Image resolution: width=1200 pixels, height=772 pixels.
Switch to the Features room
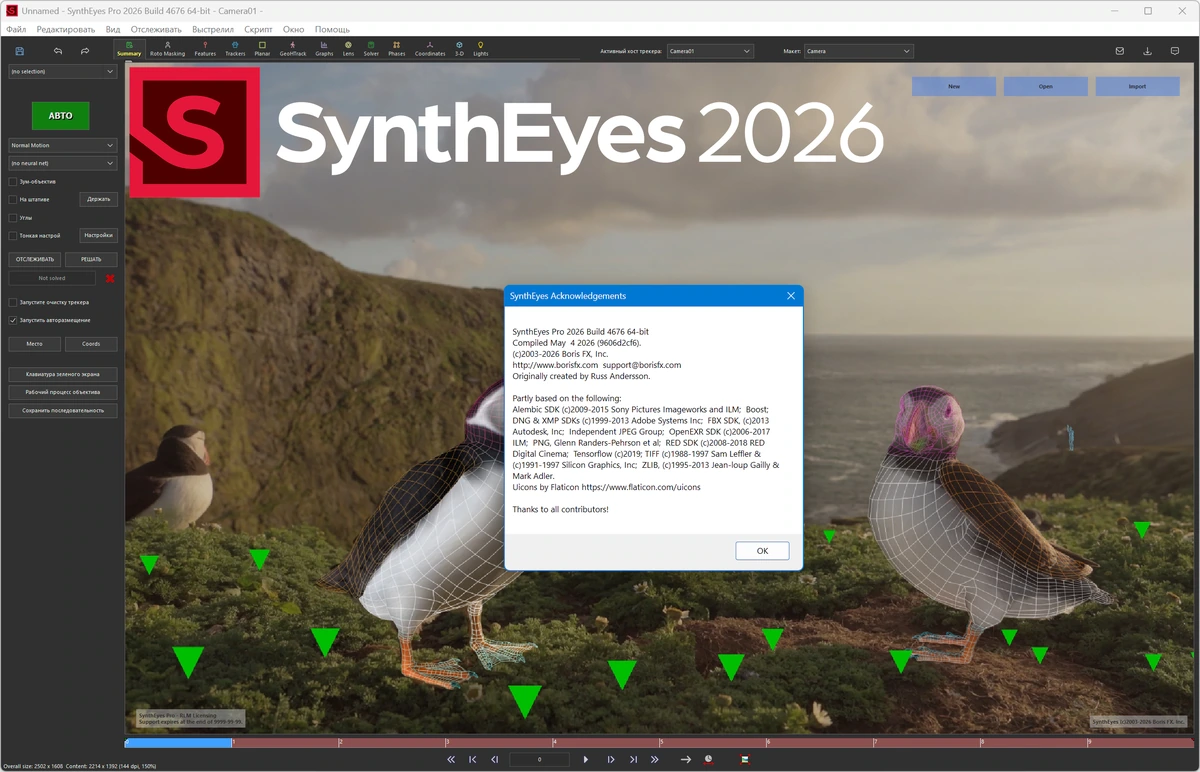tap(205, 49)
